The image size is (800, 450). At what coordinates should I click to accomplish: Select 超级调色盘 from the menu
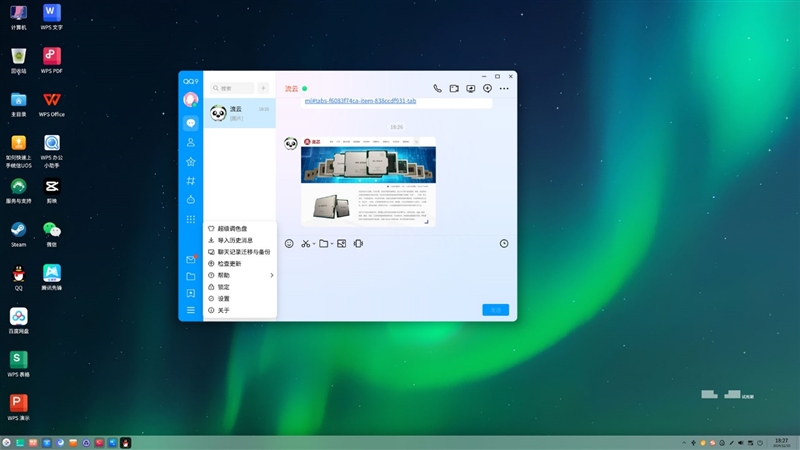pyautogui.click(x=232, y=229)
